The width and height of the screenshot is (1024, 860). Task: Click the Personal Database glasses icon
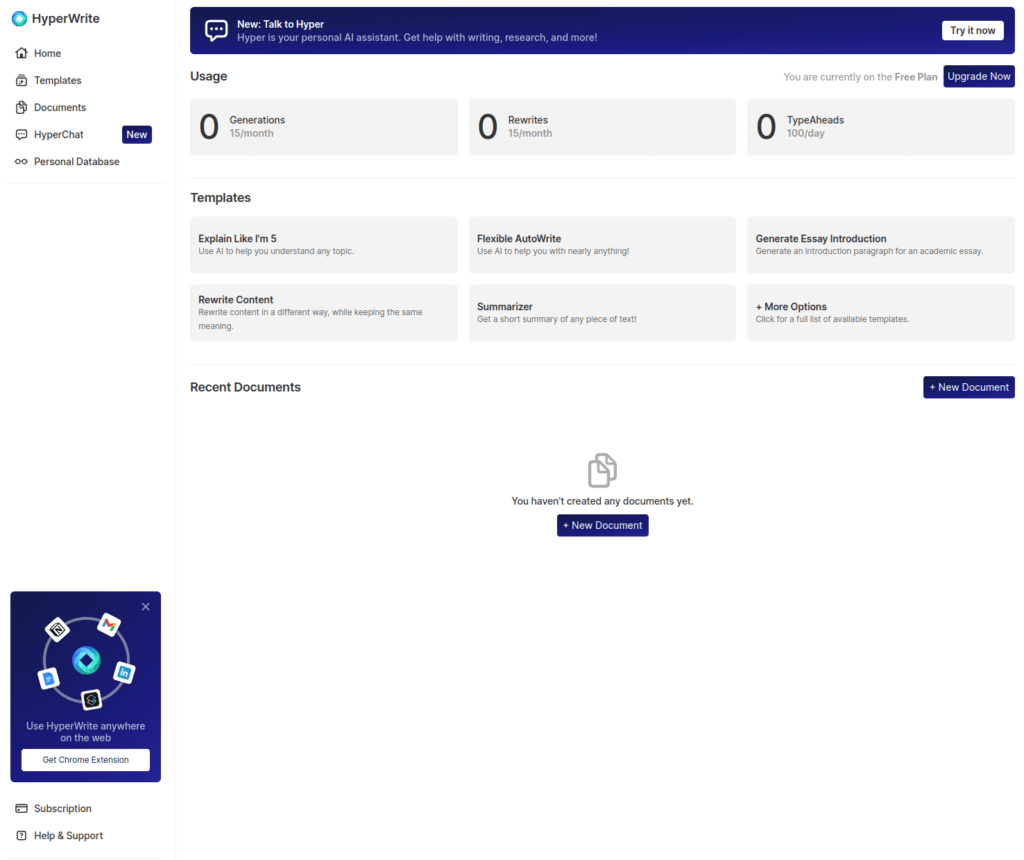point(22,161)
